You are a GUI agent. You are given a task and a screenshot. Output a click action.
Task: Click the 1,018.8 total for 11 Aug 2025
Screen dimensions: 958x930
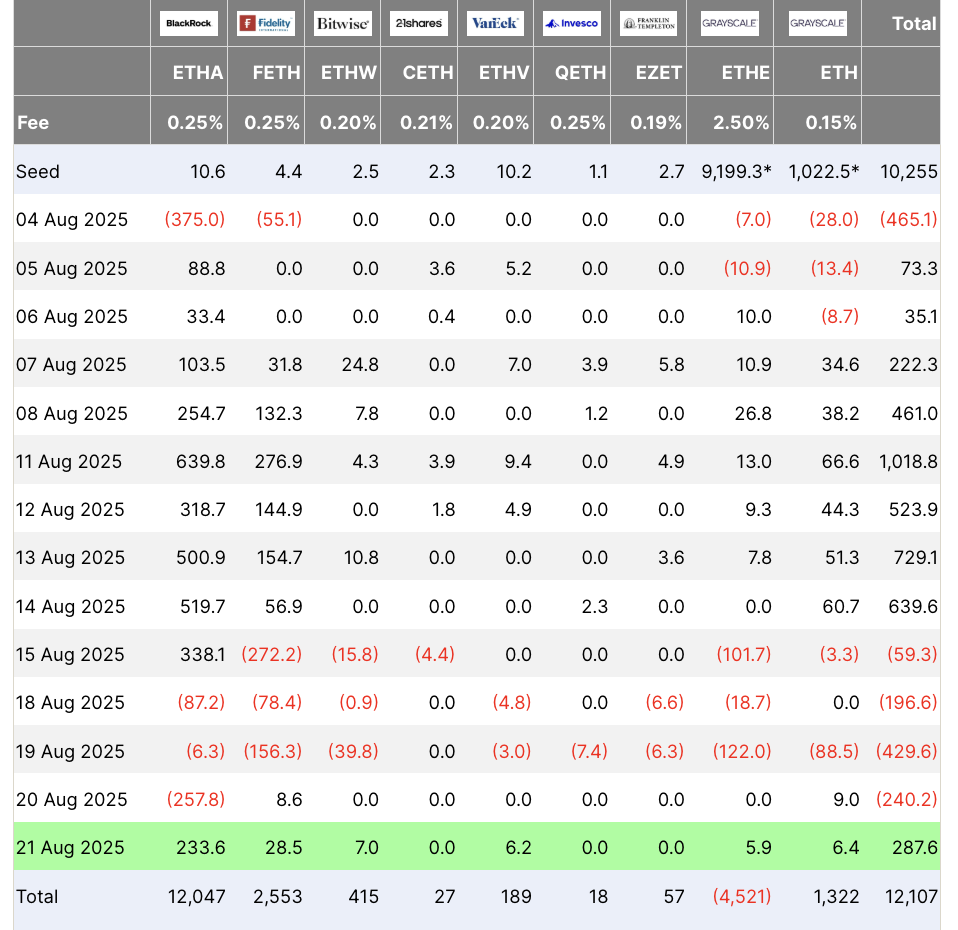pos(908,461)
